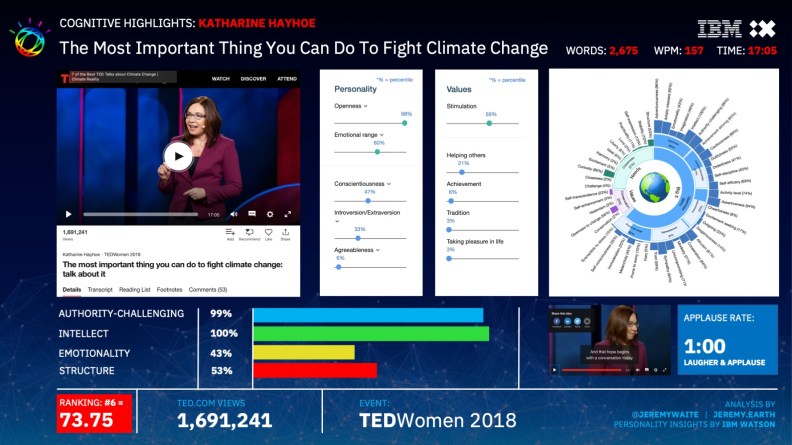The width and height of the screenshot is (792, 445).
Task: Open video settings gear in main player
Action: pyautogui.click(x=270, y=214)
